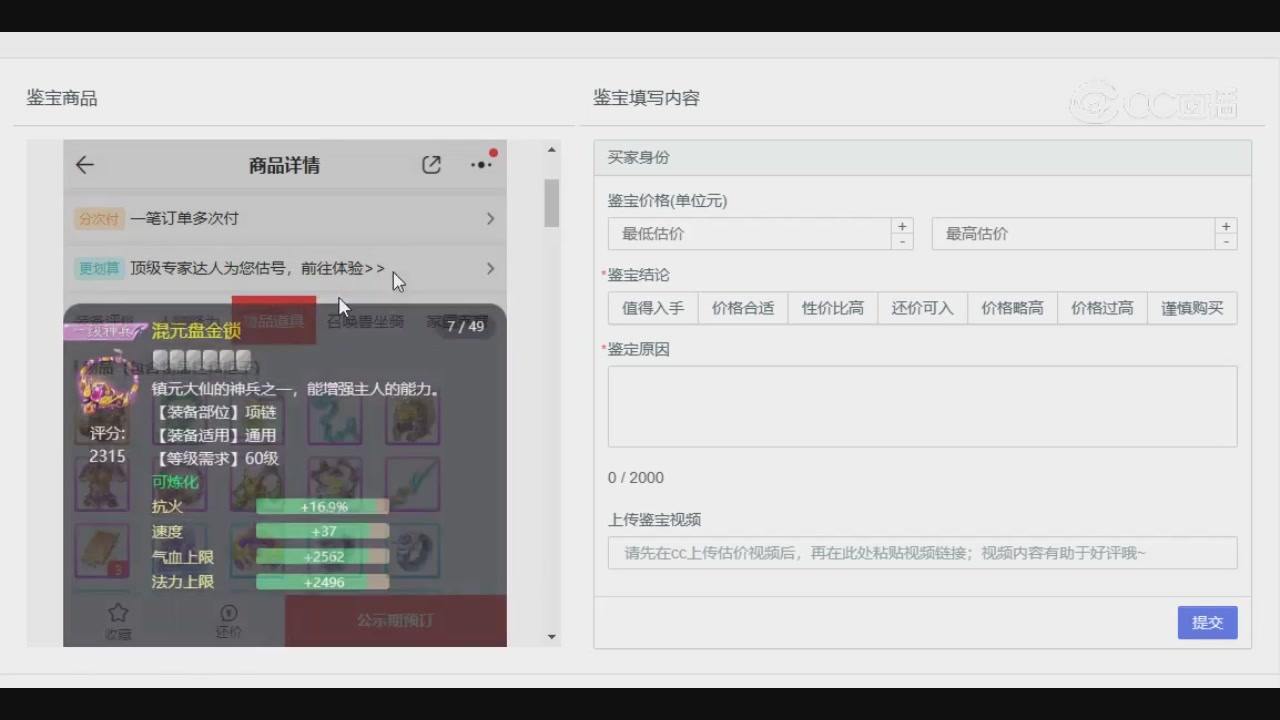The image size is (1280, 720).
Task: Select the 价格过高 conclusion option
Action: coord(1103,308)
